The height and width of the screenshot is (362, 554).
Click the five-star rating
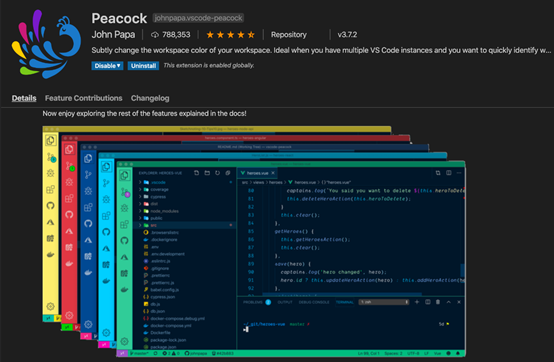click(230, 35)
